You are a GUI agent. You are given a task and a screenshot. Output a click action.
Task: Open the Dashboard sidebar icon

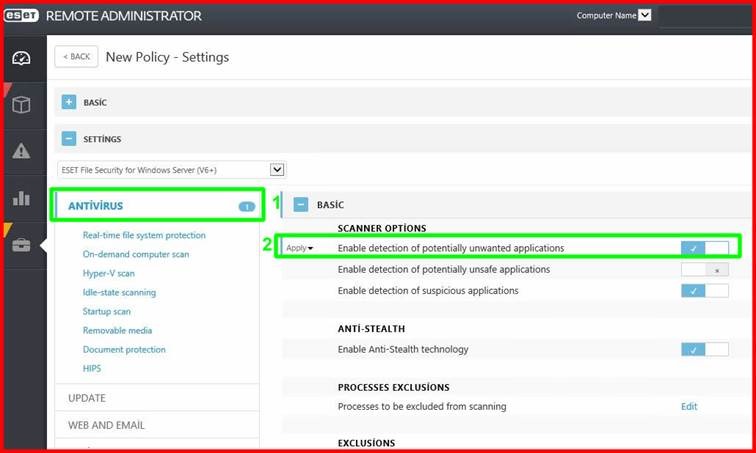click(x=21, y=58)
